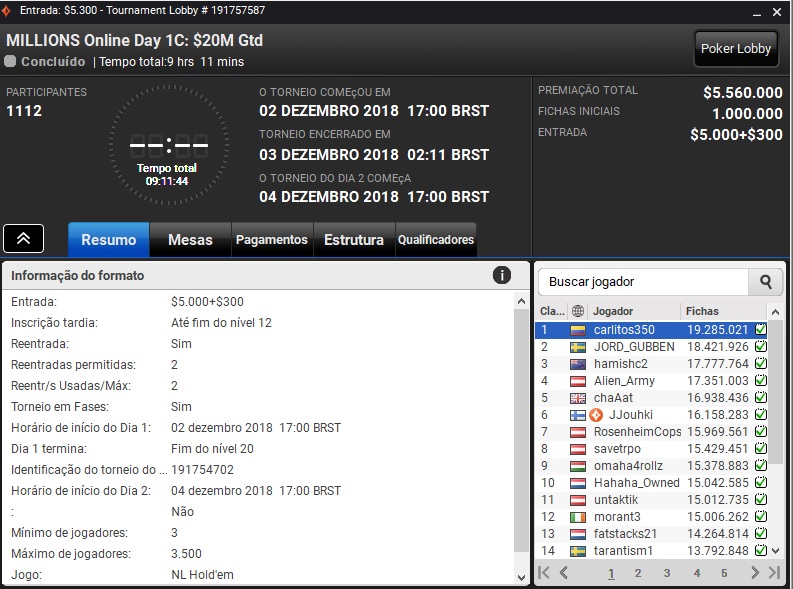
Task: Click format info scrollbar down arrow
Action: [521, 577]
